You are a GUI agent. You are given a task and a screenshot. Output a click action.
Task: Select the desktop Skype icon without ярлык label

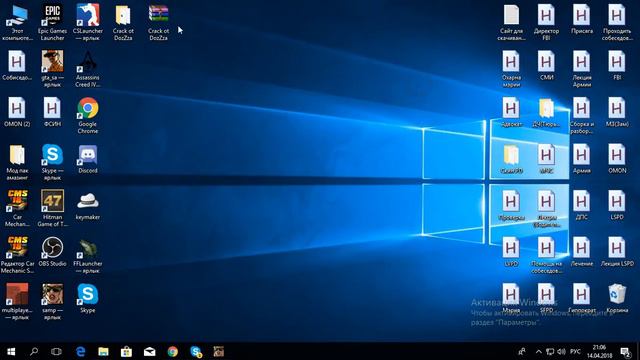pos(87,298)
